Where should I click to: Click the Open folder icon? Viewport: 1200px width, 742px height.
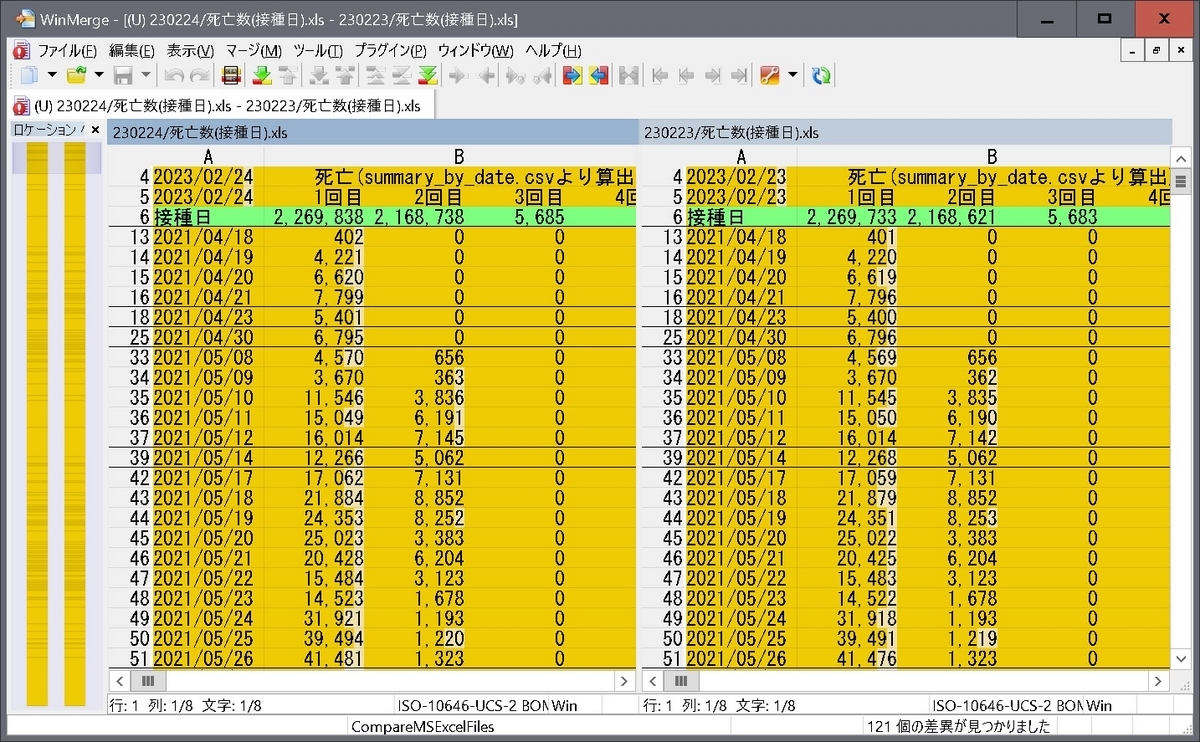(x=76, y=75)
